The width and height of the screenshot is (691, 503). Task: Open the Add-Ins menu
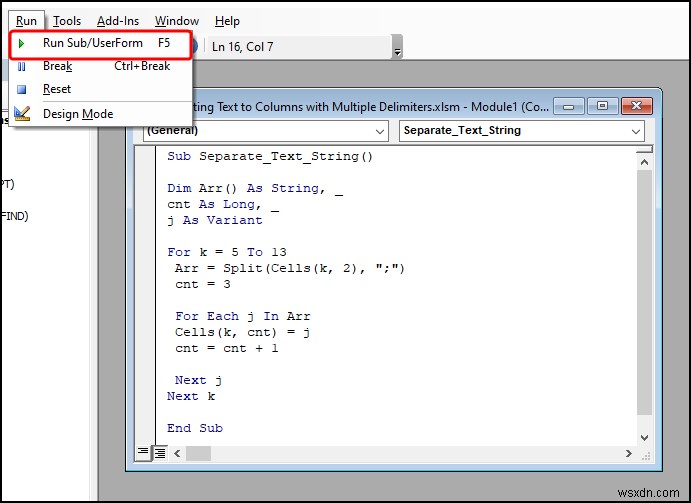(x=118, y=21)
